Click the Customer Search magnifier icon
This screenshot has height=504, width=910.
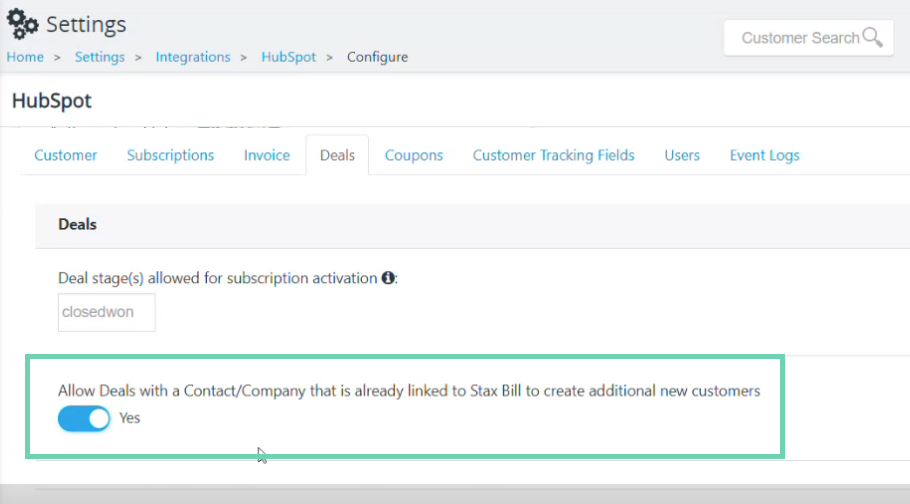[872, 37]
